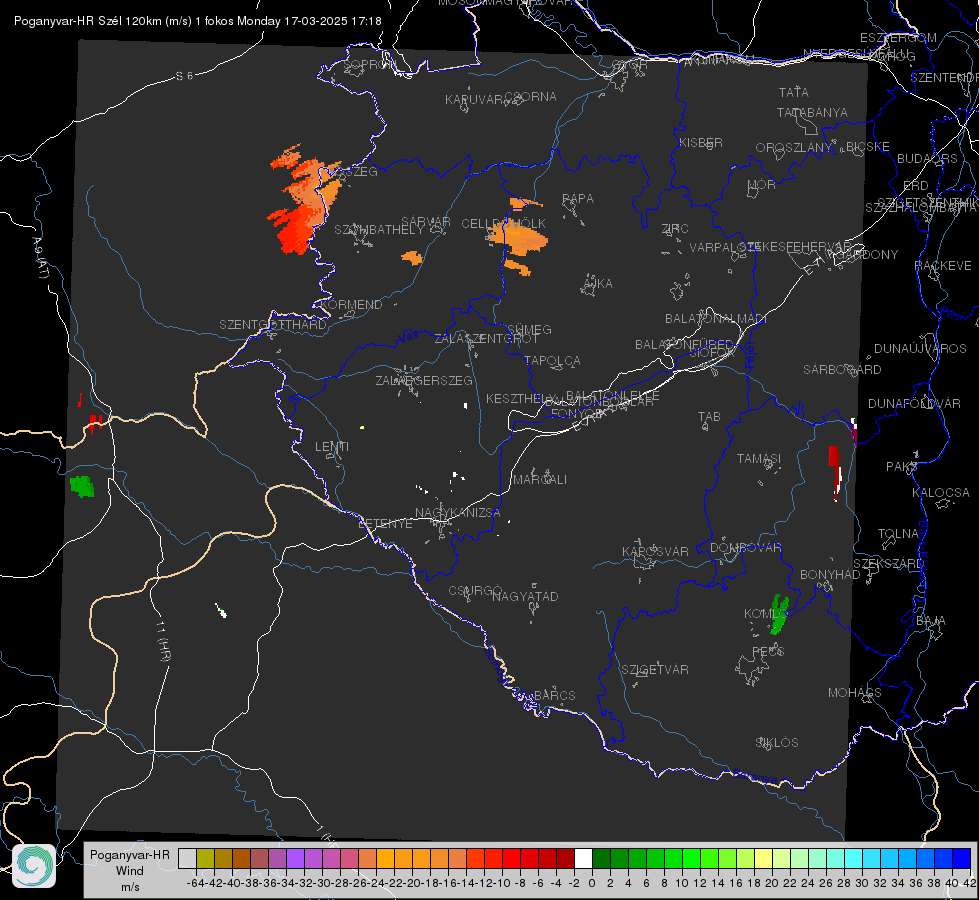Image resolution: width=979 pixels, height=900 pixels.
Task: Click the CSURGÓ city label
Action: tap(475, 591)
